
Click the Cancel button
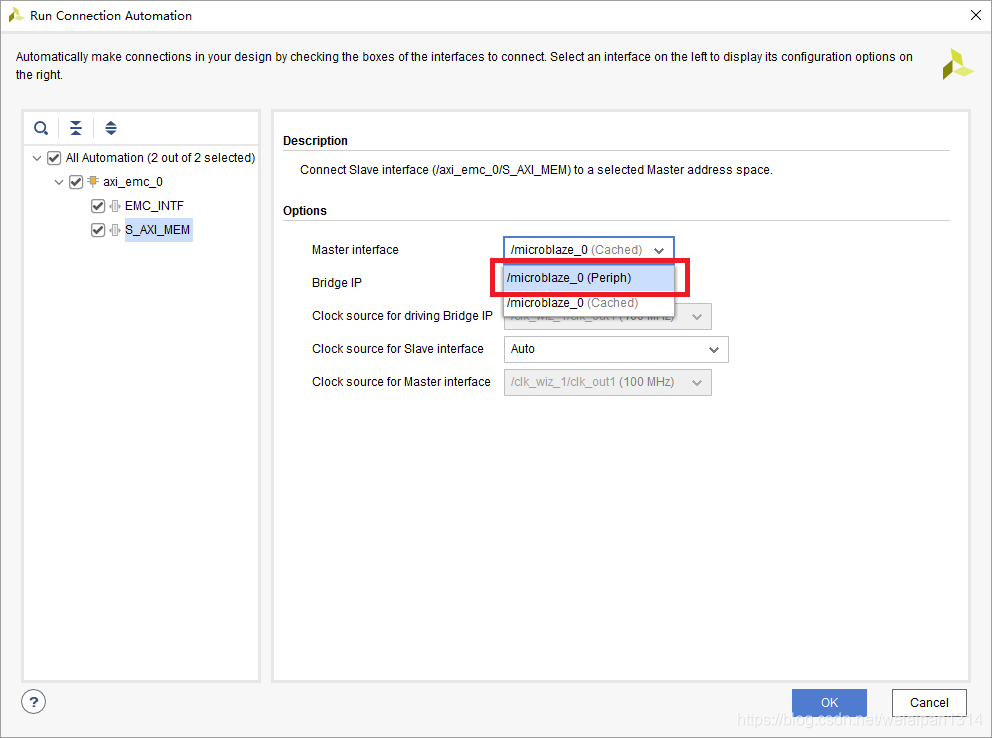(929, 702)
